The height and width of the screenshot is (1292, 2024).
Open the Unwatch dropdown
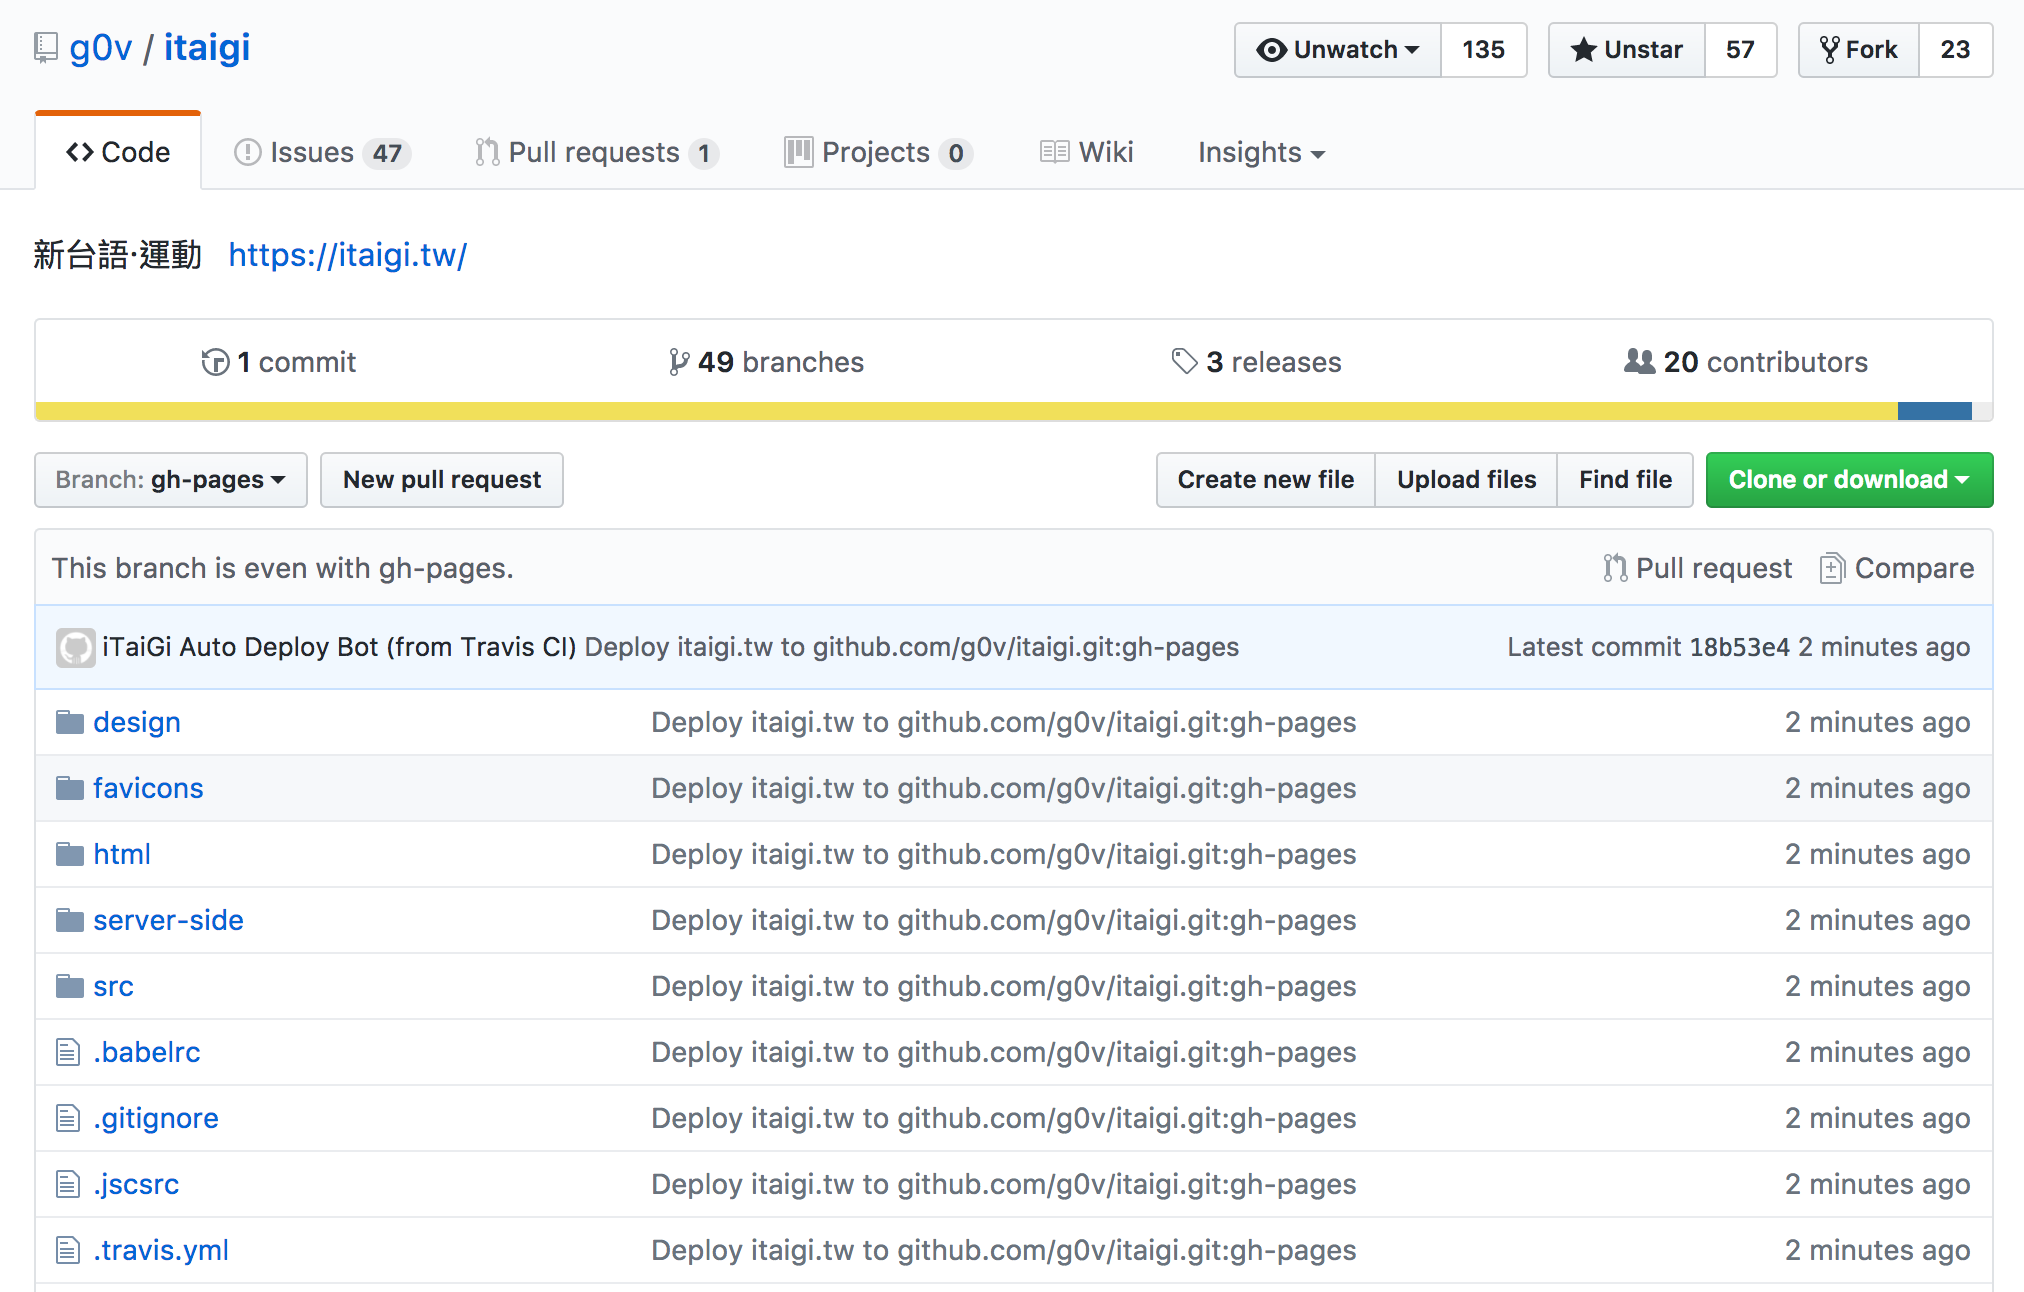[1338, 50]
